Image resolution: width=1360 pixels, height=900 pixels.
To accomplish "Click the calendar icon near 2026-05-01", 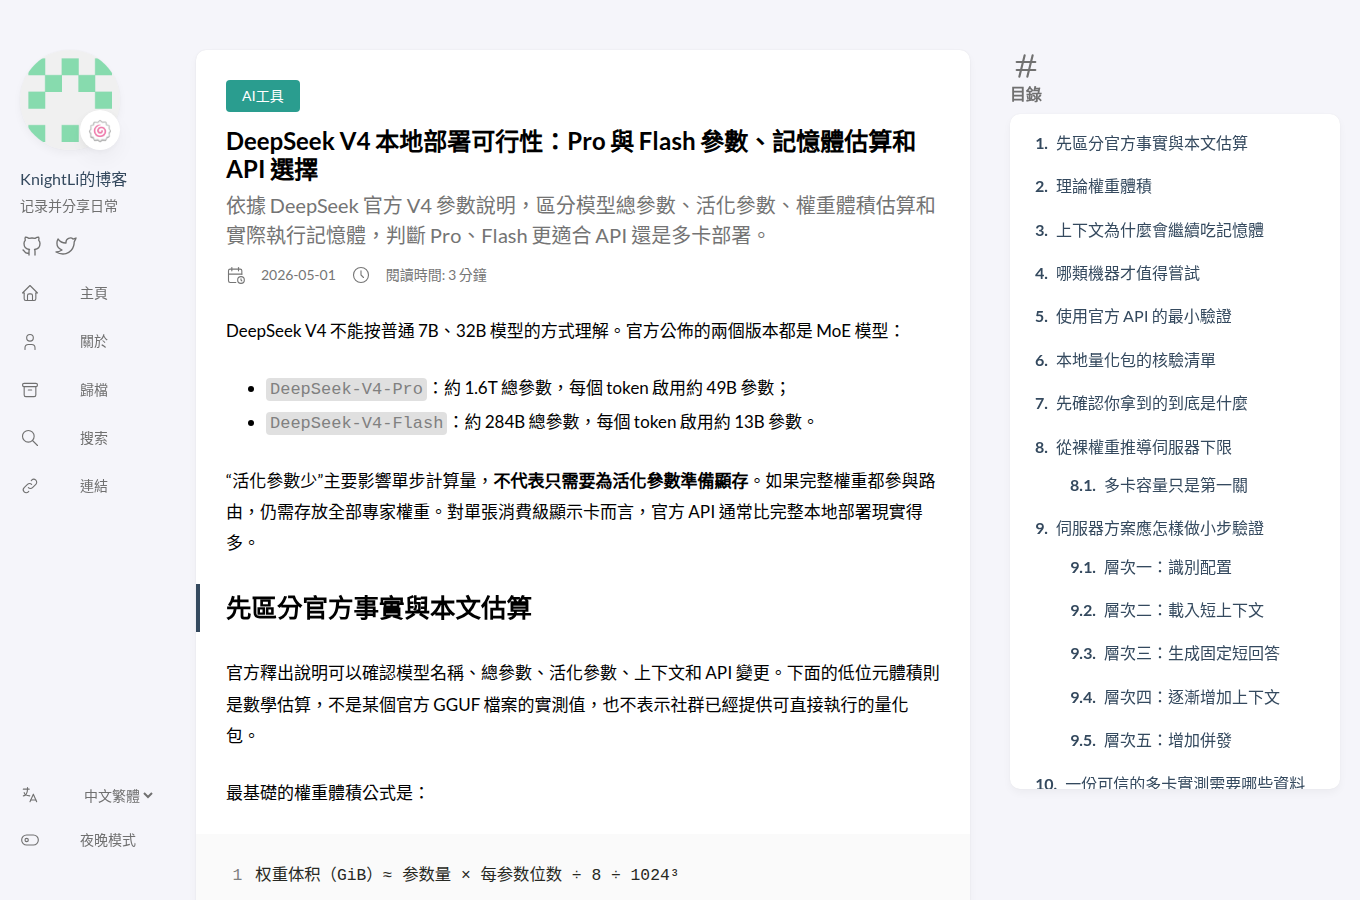I will [236, 275].
